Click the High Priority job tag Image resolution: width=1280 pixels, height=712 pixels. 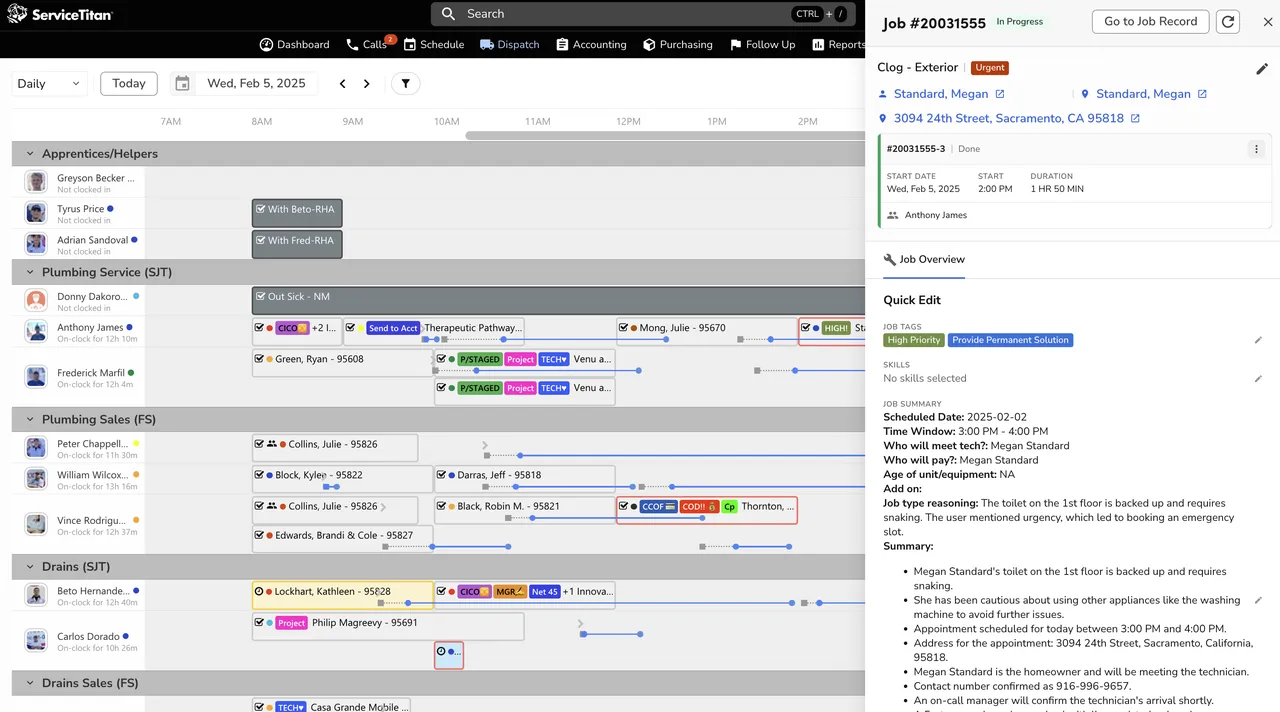pyautogui.click(x=914, y=340)
